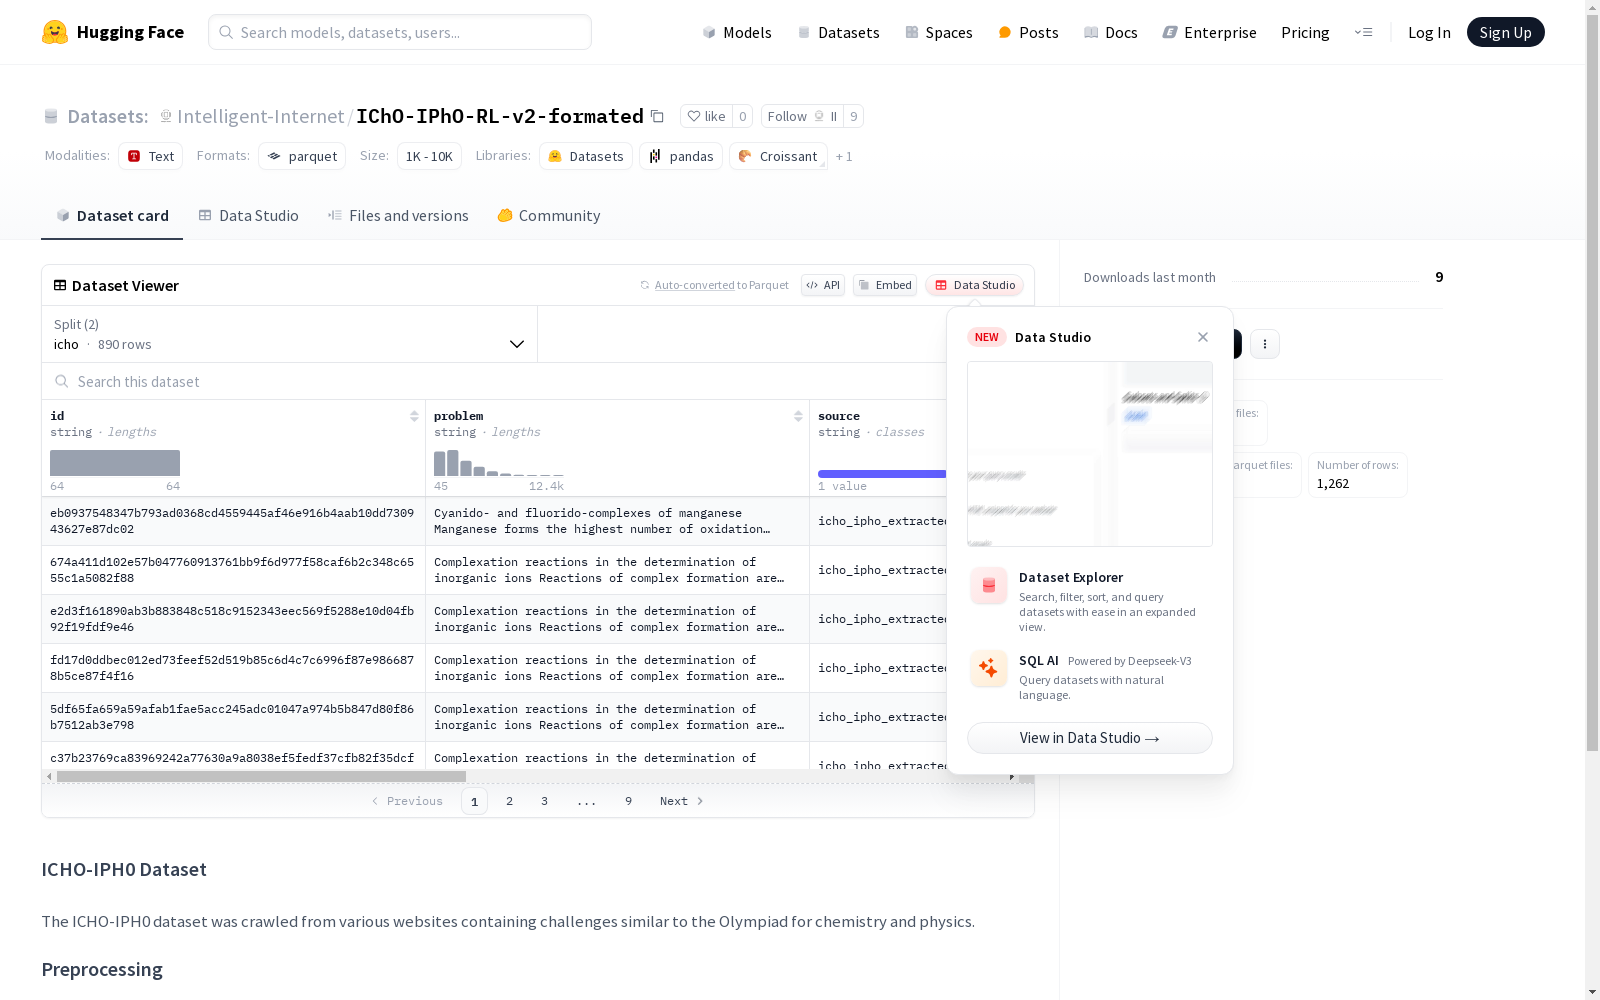Click the Log In link
This screenshot has height=1000, width=1600.
[1429, 32]
